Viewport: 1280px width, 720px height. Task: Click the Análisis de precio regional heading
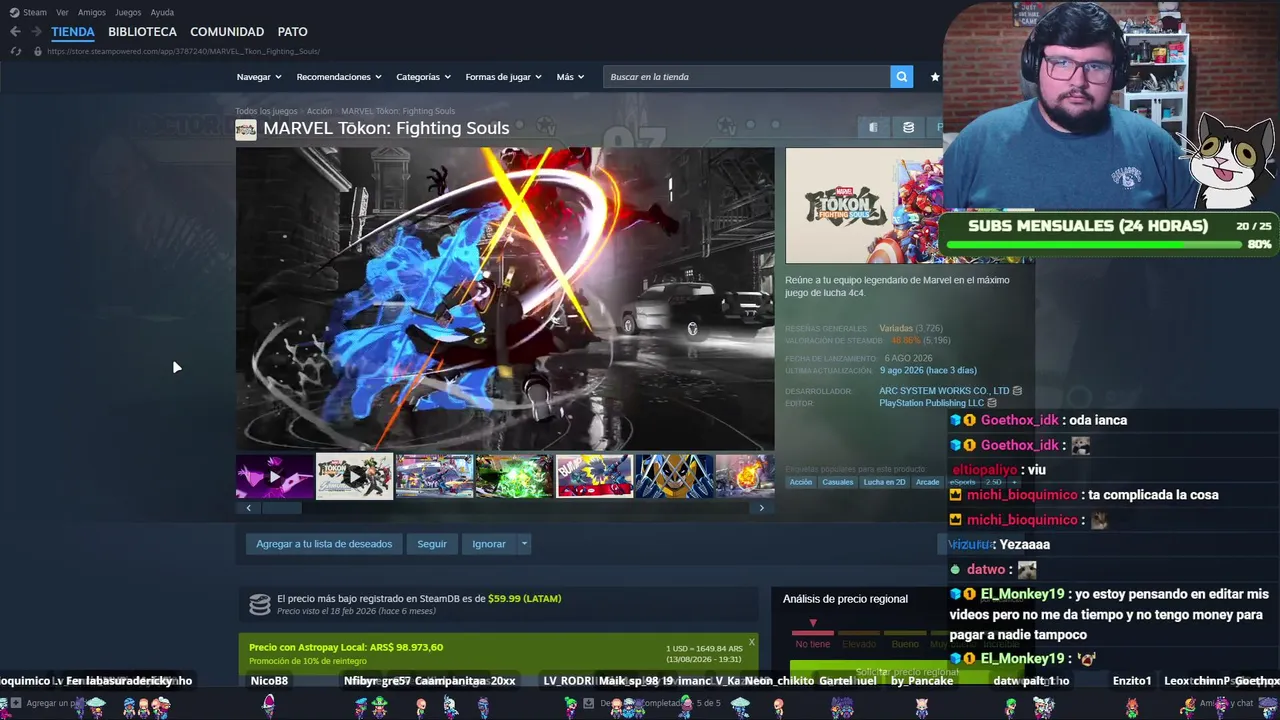point(845,599)
